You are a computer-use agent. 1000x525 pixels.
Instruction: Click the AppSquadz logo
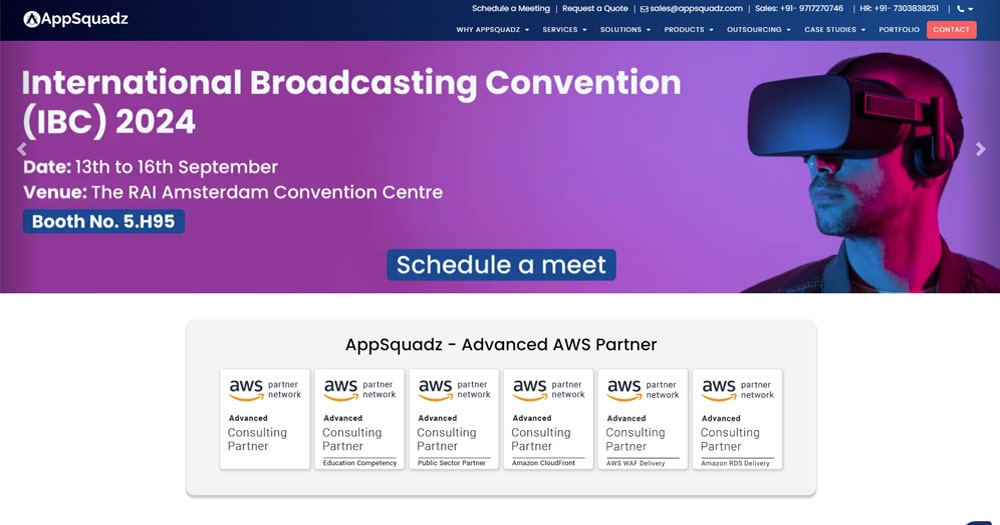coord(76,19)
